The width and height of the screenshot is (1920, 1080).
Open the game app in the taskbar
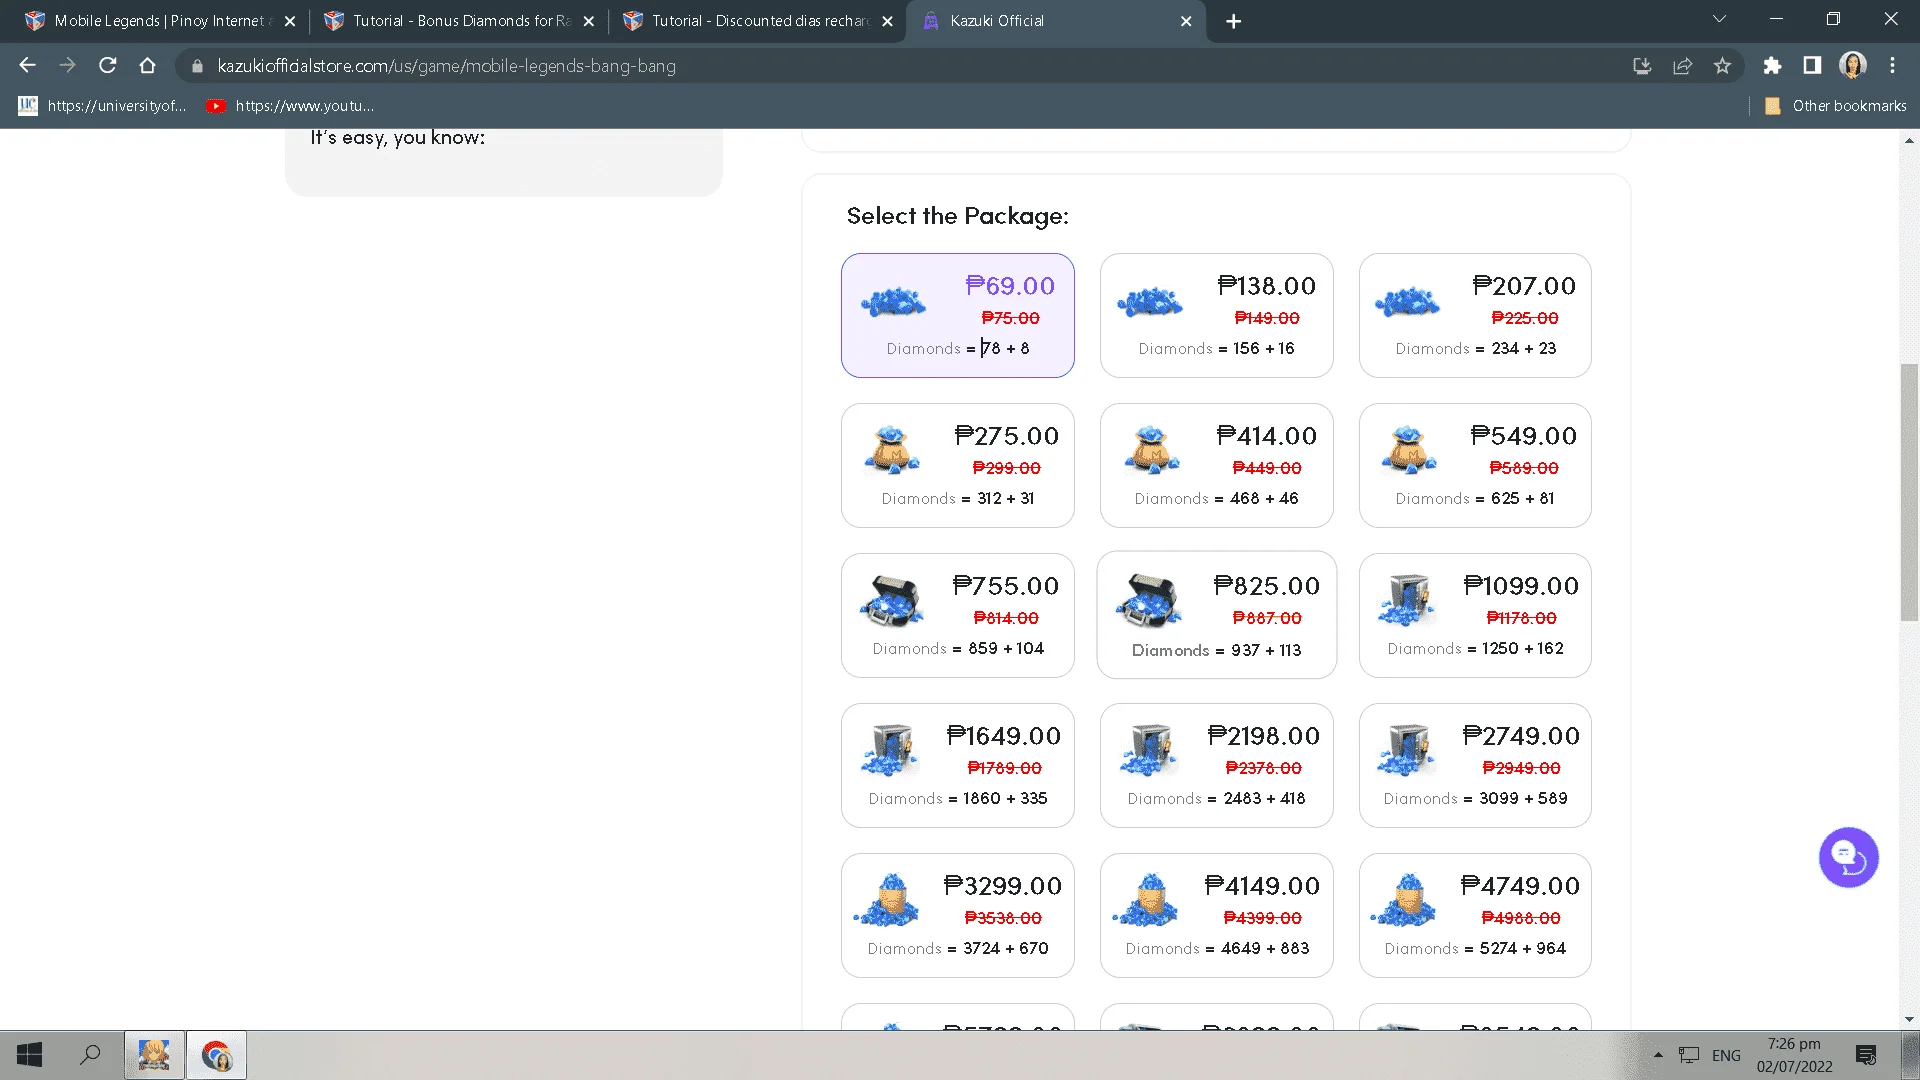click(x=154, y=1055)
